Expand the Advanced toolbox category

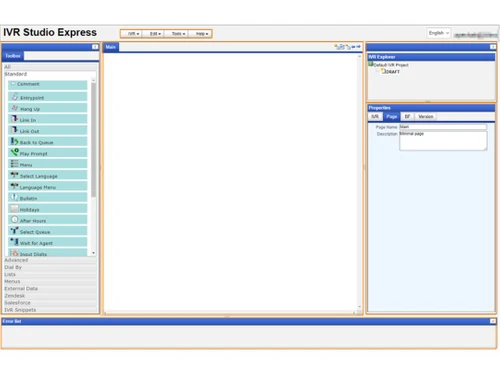50,260
